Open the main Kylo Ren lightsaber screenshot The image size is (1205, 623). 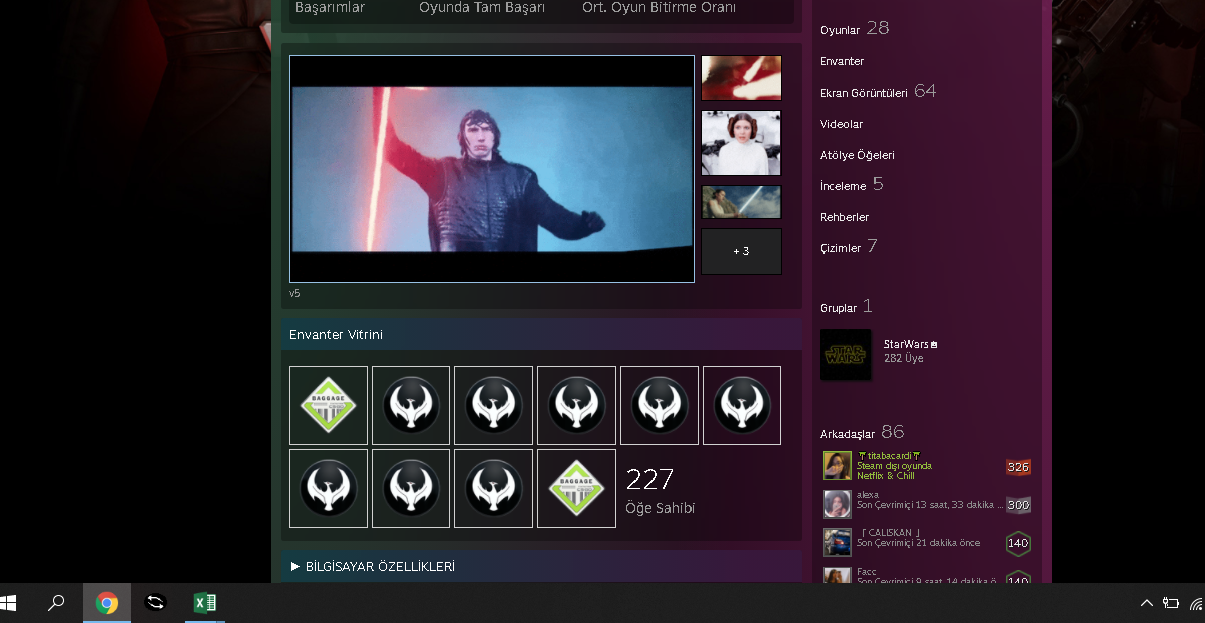click(492, 169)
